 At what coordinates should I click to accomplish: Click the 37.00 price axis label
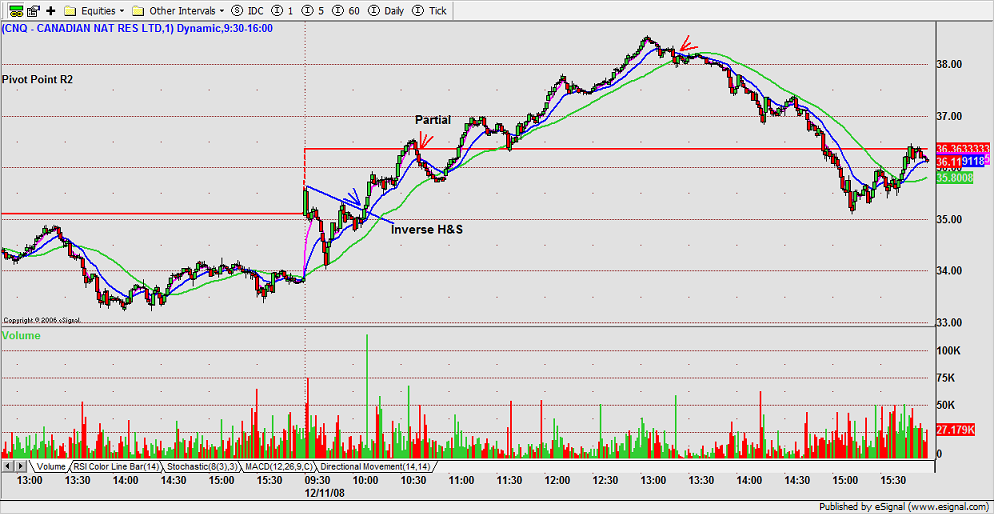coord(950,116)
